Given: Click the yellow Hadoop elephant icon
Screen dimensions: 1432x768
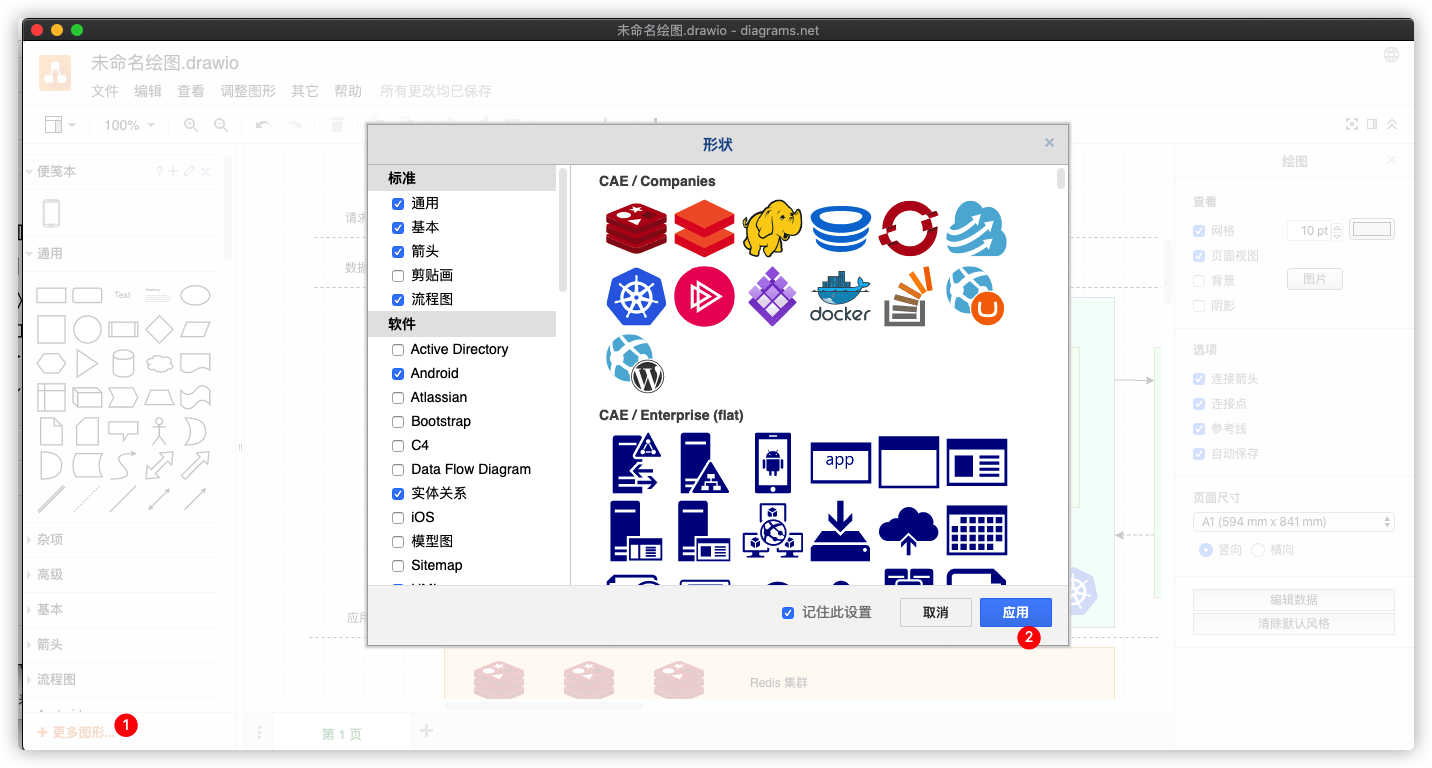Looking at the screenshot, I should click(x=772, y=229).
